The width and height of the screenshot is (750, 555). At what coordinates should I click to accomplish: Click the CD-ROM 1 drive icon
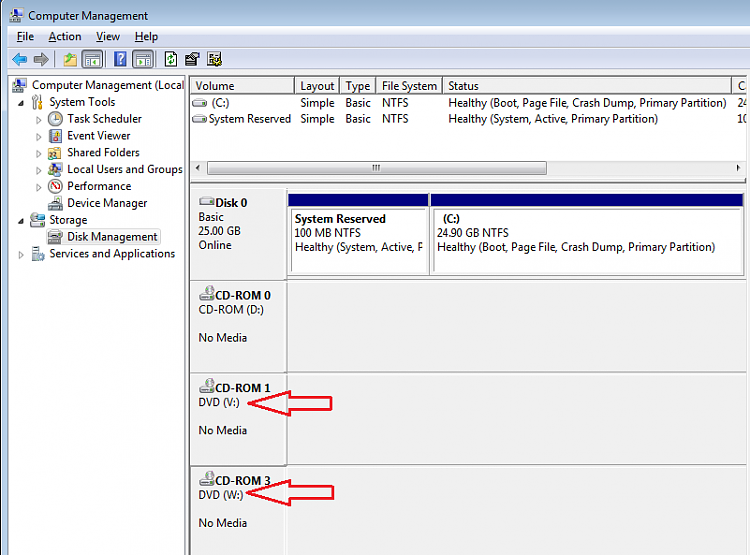pos(207,386)
